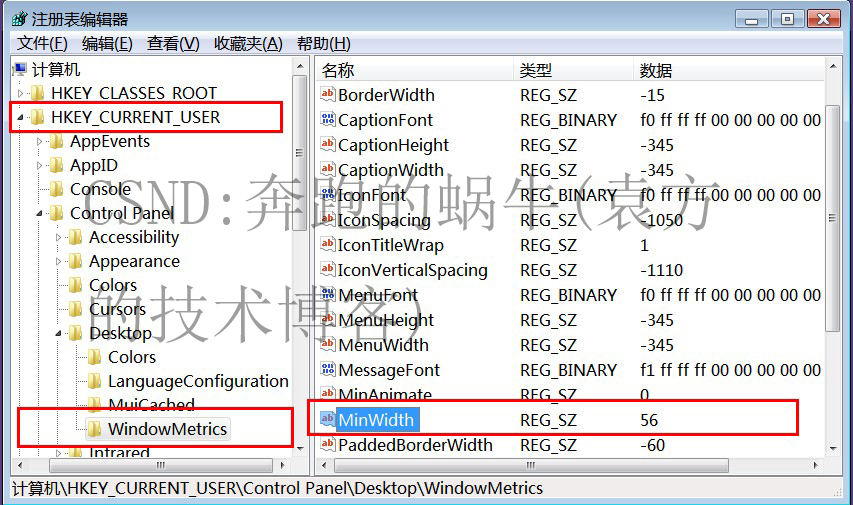Click the string icon beside CaptionHeight

click(327, 144)
